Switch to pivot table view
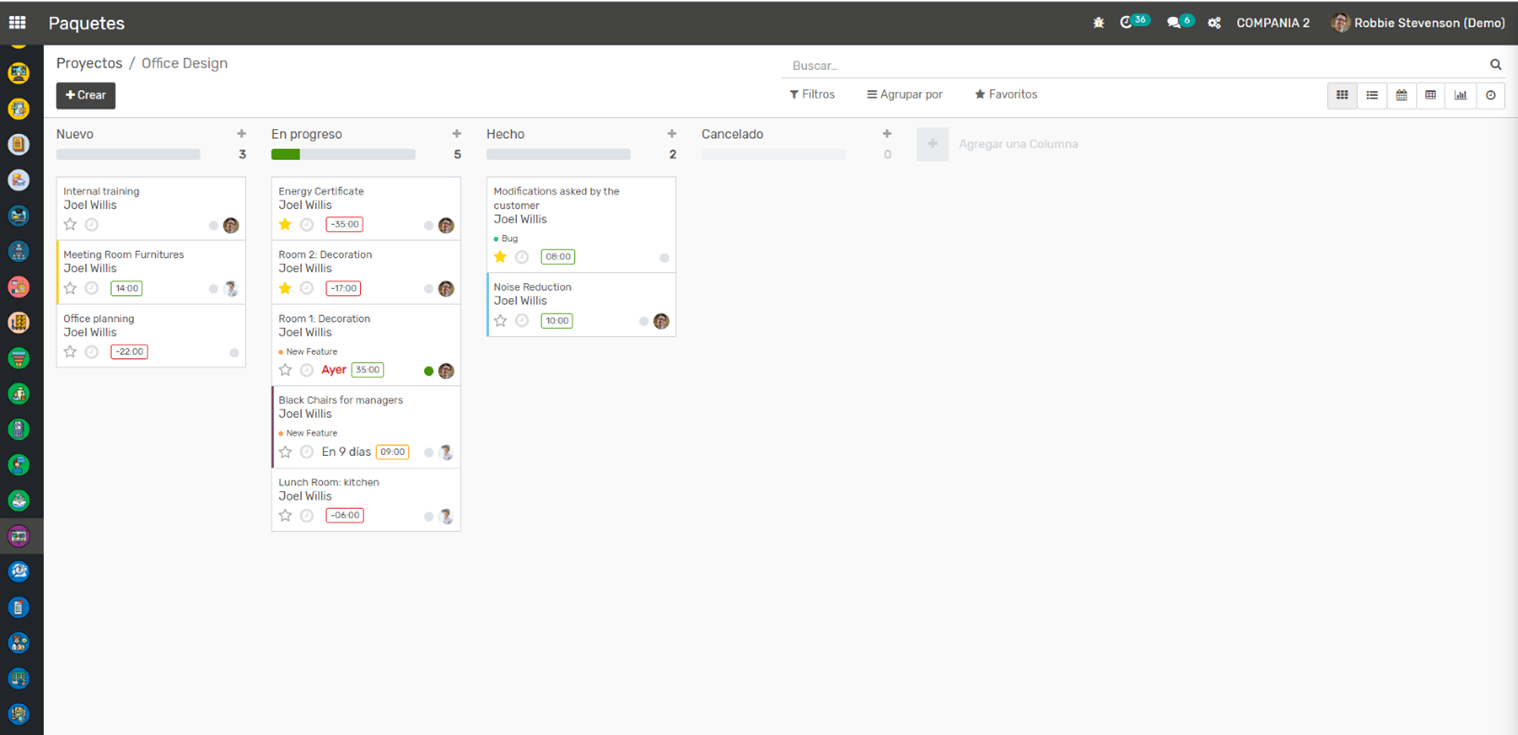 point(1431,95)
